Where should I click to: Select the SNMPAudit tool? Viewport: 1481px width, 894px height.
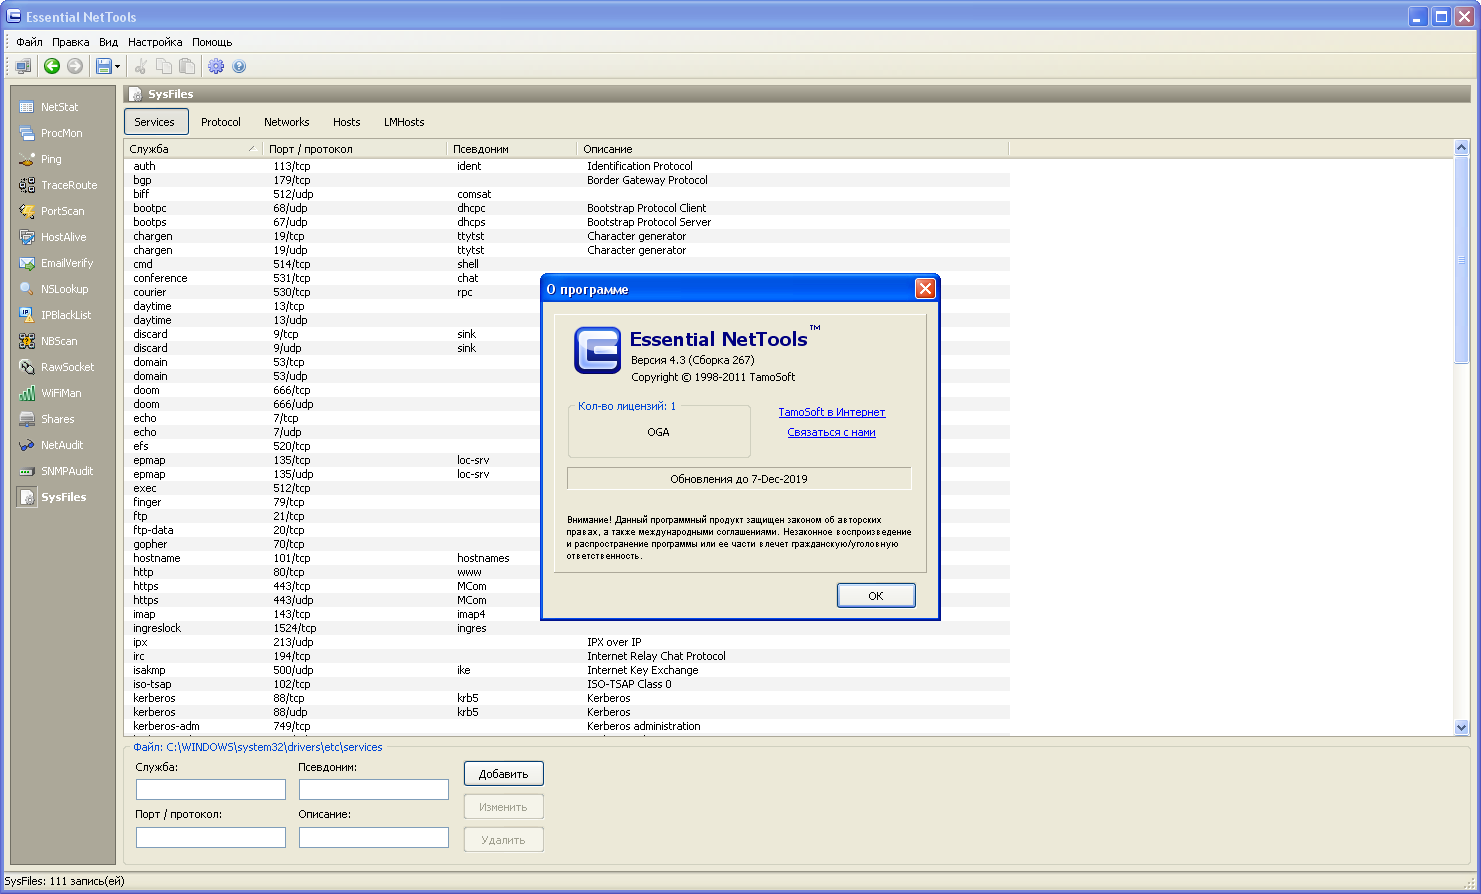pos(67,471)
